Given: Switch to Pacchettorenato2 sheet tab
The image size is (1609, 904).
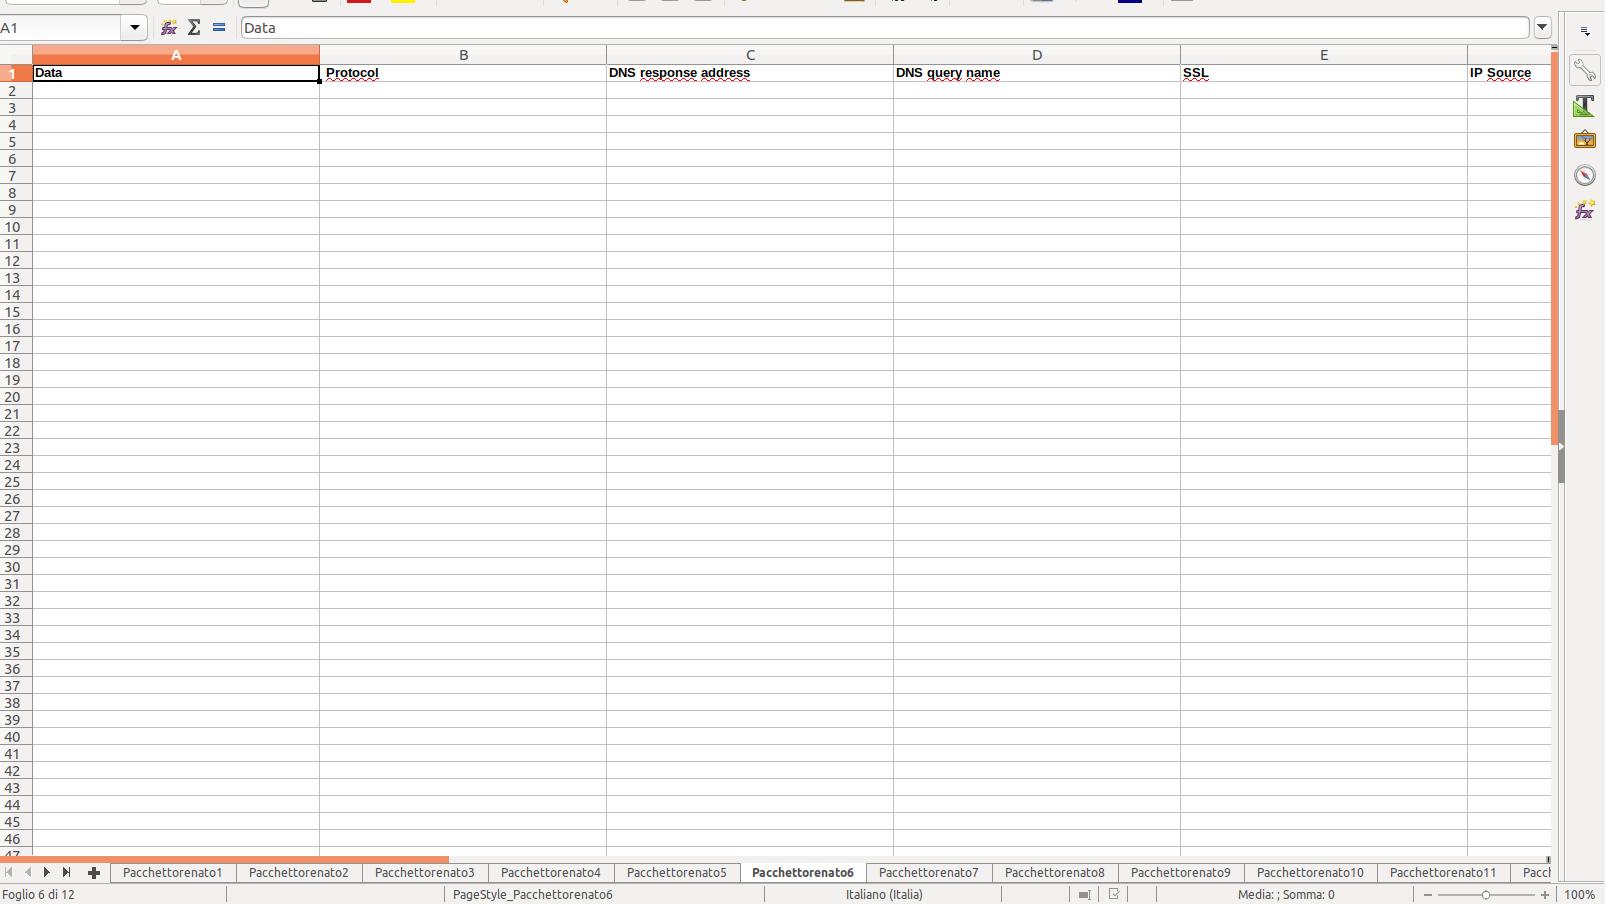Looking at the screenshot, I should coord(299,873).
